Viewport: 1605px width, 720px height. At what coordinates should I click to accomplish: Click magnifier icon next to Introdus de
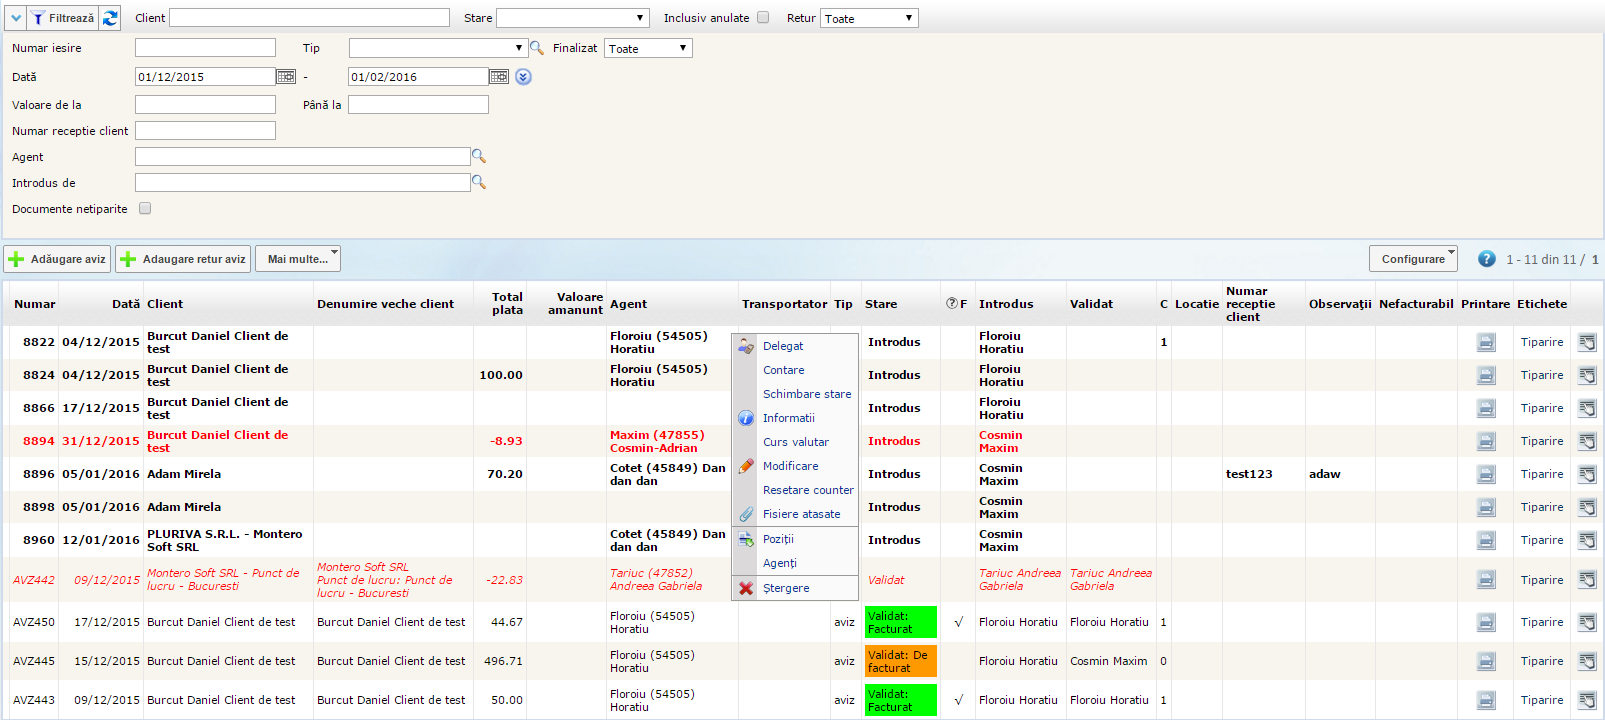[x=479, y=182]
